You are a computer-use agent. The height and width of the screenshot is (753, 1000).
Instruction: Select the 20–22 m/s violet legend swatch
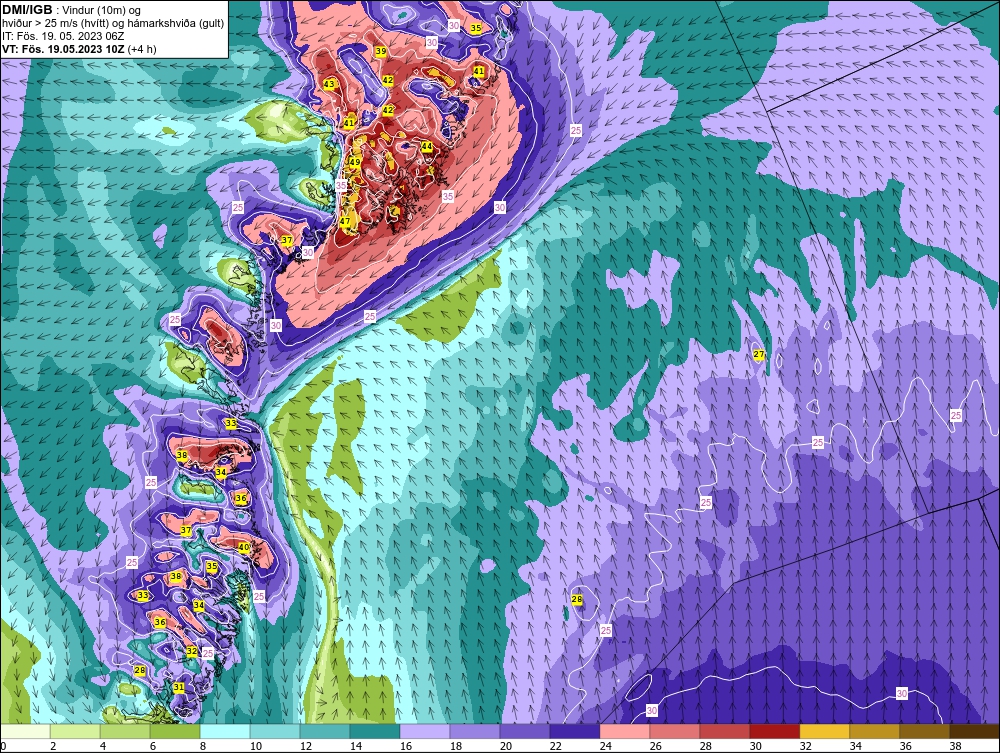524,731
